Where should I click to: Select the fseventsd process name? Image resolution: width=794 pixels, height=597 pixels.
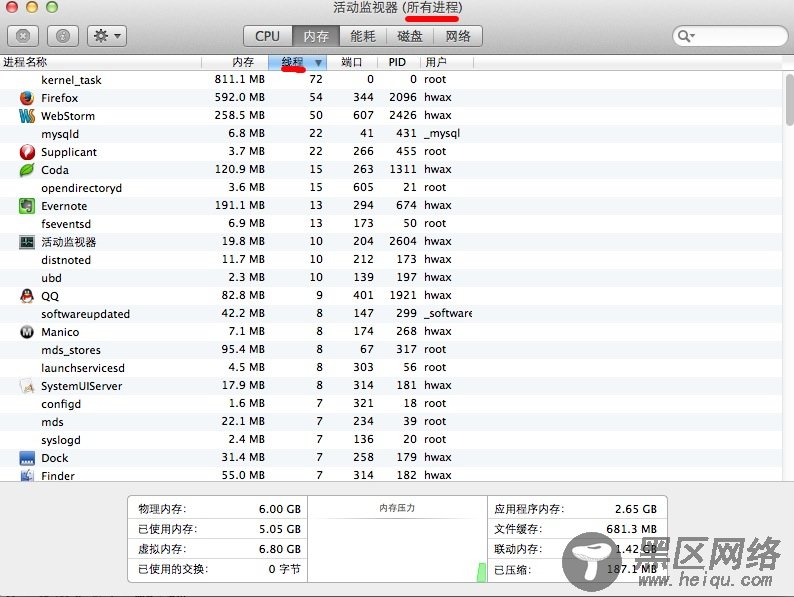pos(66,224)
